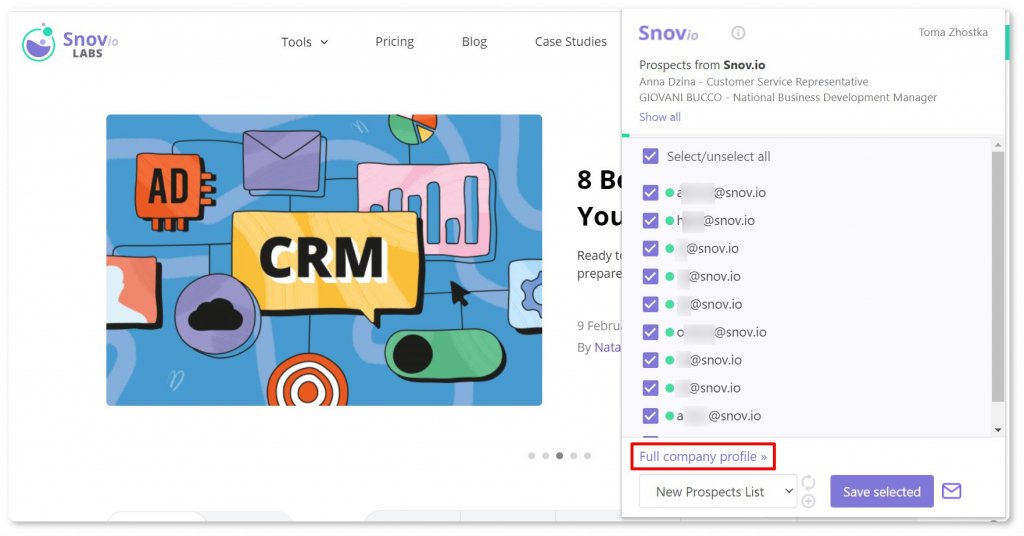Screen dimensions: 1024x536
Task: Toggle the Select/unselect all checkbox
Action: (650, 156)
